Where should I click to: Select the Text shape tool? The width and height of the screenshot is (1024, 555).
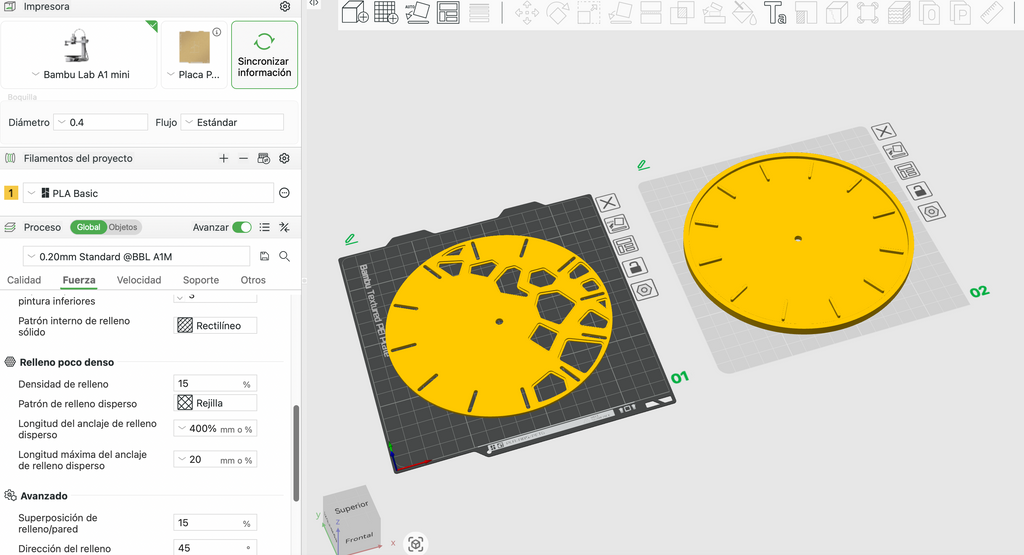click(x=775, y=13)
